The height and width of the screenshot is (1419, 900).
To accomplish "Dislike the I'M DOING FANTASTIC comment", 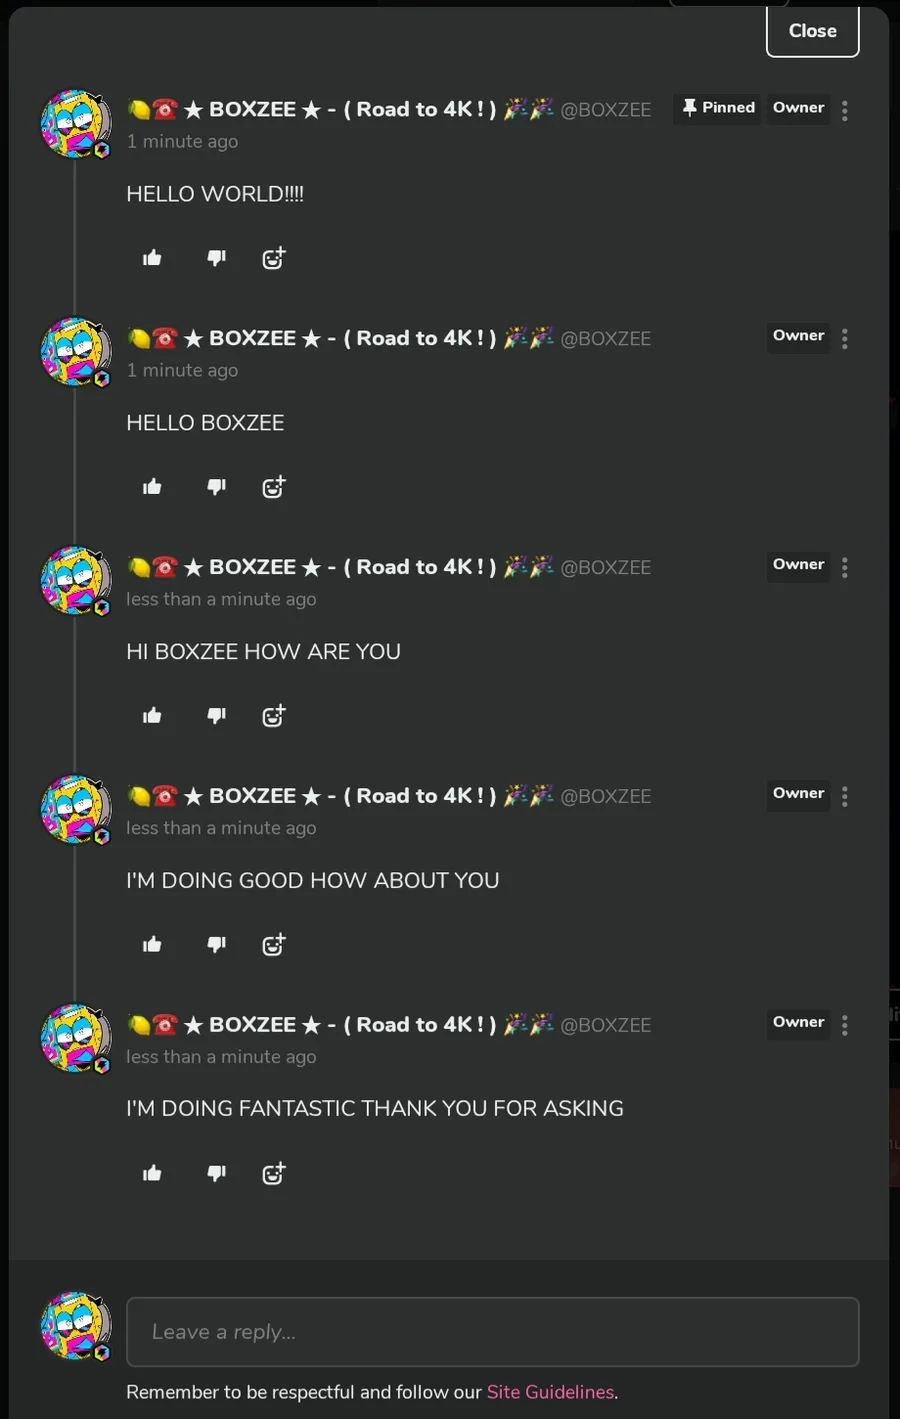I will (x=216, y=1173).
